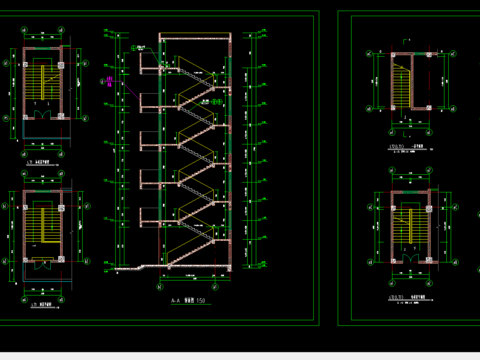Click the roof slab atop the section
The width and height of the screenshot is (480, 360).
pyautogui.click(x=195, y=40)
